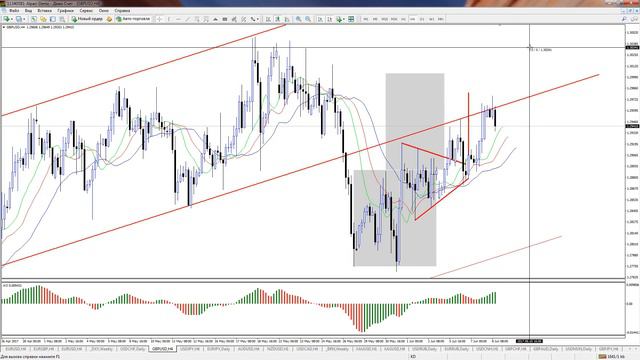Expand the Profiles dropdown arrow
The image size is (640, 360).
click(x=24, y=19)
